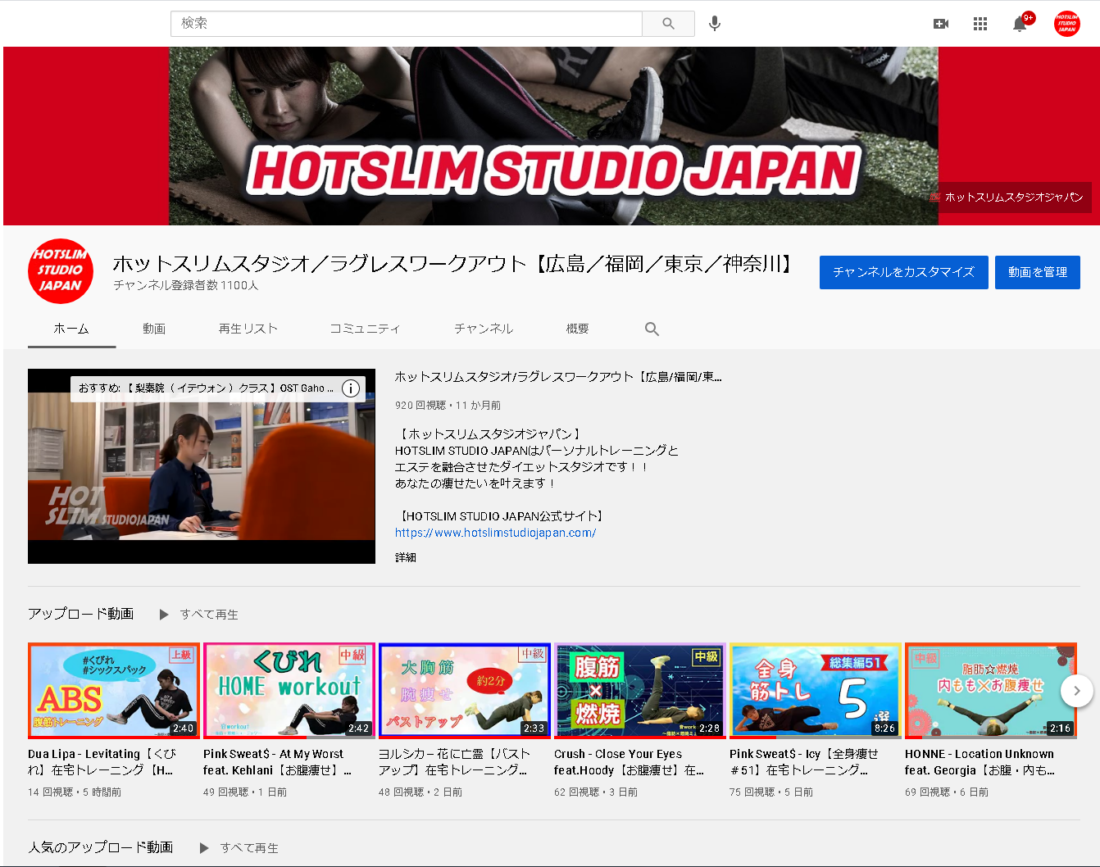Click 48 回視聴・2 日前 text
Screen dimensions: 1100x867
click(420, 792)
